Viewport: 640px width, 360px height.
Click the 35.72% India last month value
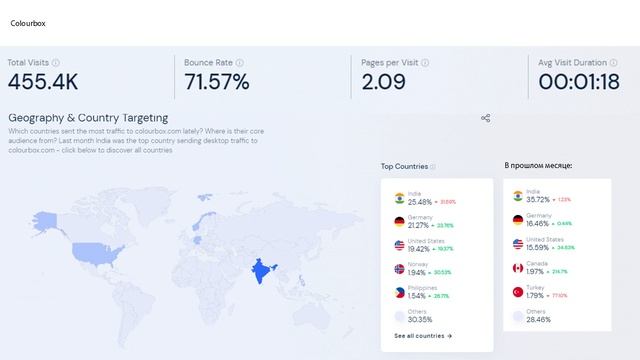[x=538, y=200]
